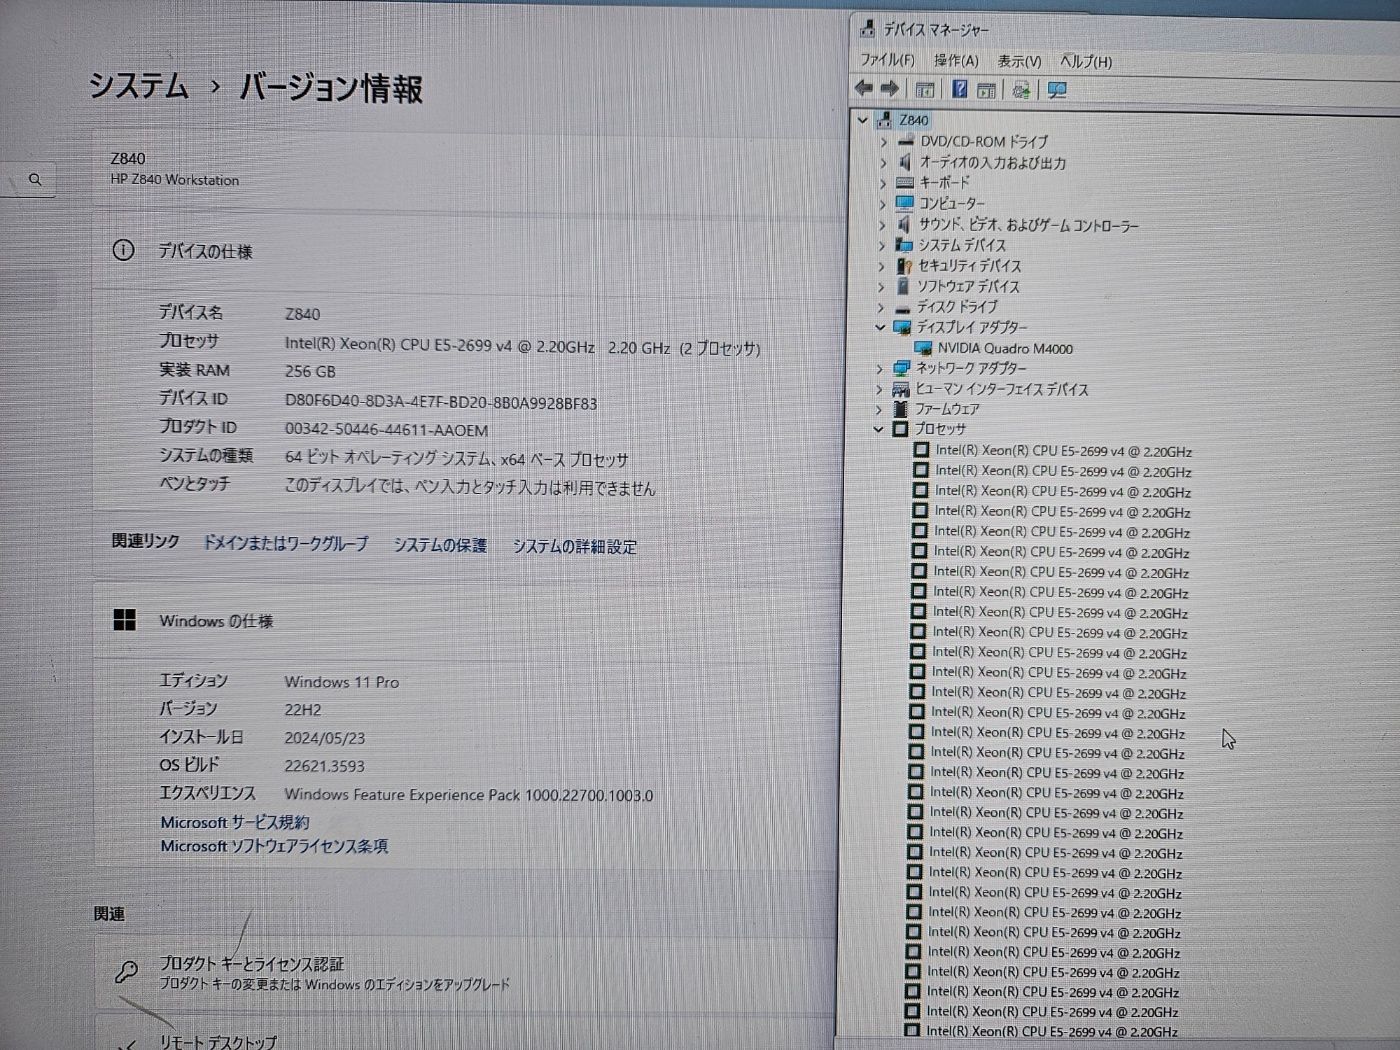Open Microsoft ソフトウェアライセンス条項 link

click(x=274, y=846)
